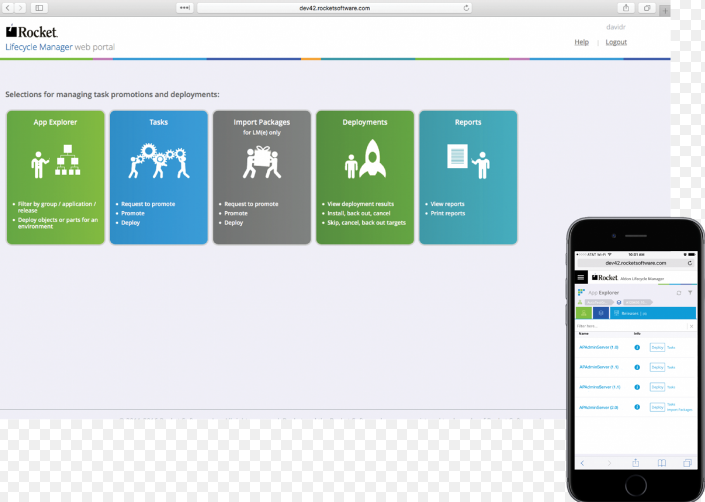Click the Deployments rocket icon

pos(364,161)
